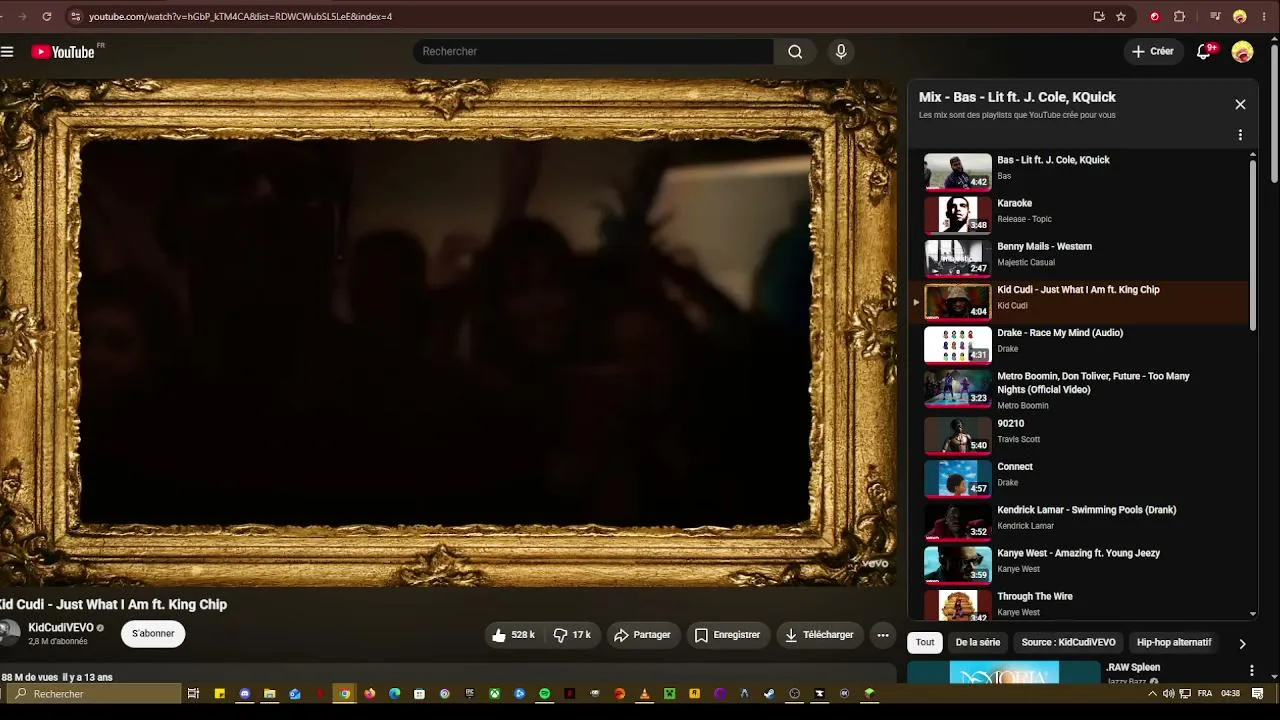Download video with Télécharger button

point(819,635)
